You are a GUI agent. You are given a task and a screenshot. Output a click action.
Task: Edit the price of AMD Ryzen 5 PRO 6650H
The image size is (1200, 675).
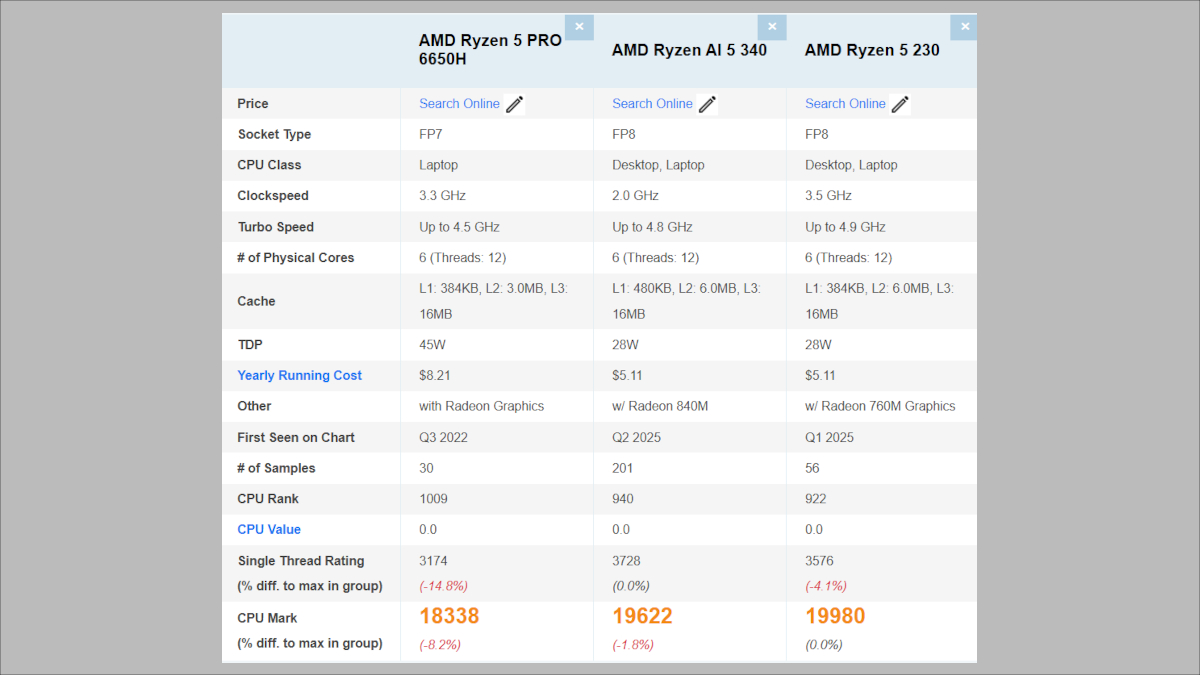tap(516, 103)
